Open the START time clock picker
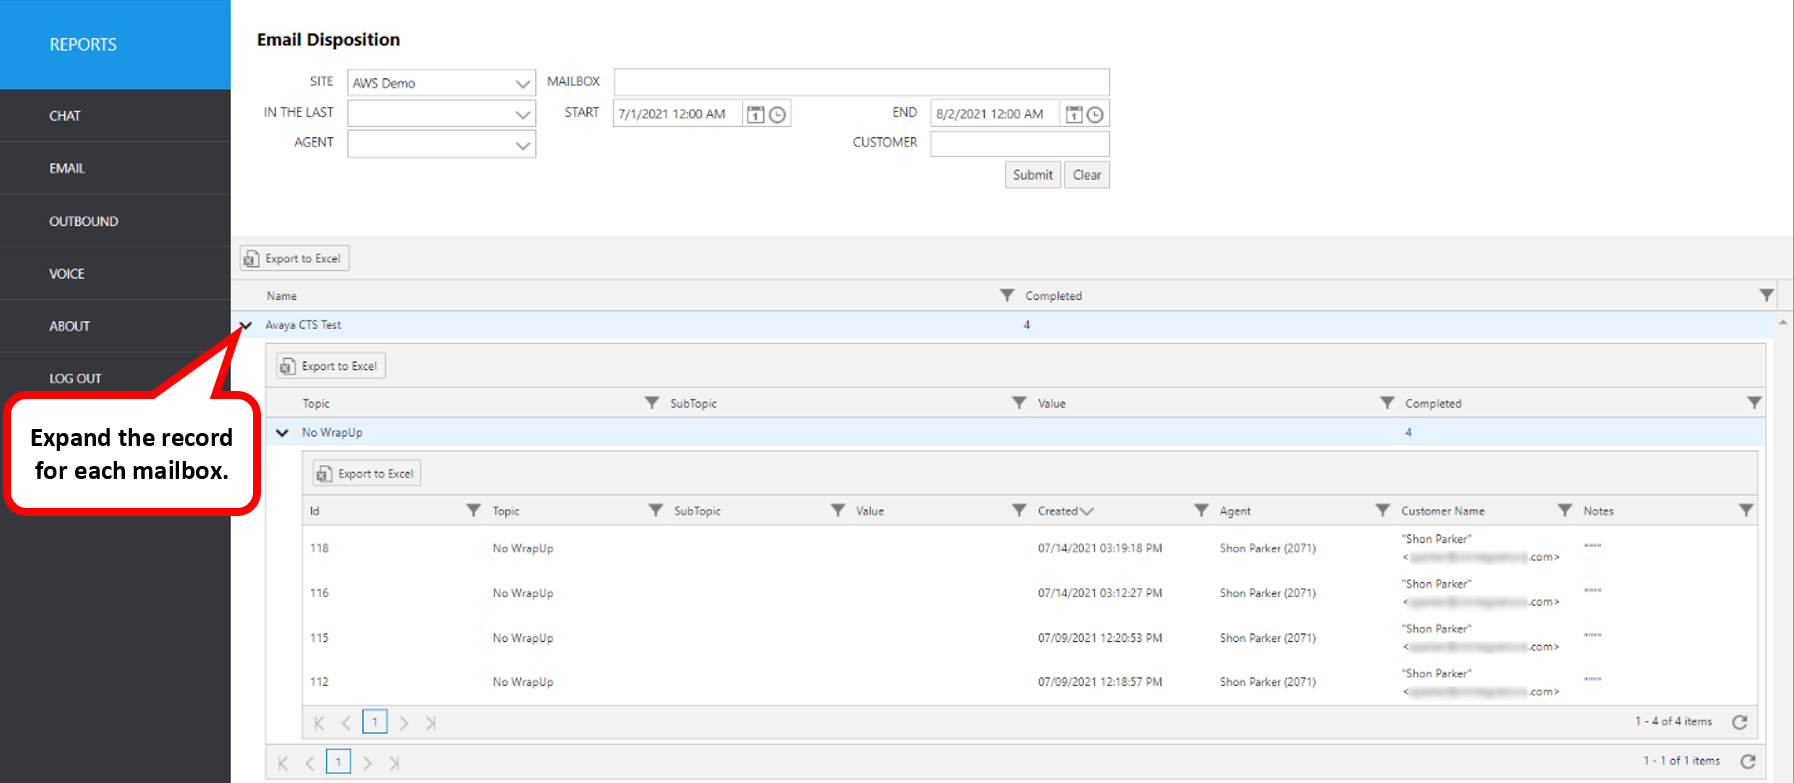Viewport: 1794px width, 783px height. click(x=777, y=114)
